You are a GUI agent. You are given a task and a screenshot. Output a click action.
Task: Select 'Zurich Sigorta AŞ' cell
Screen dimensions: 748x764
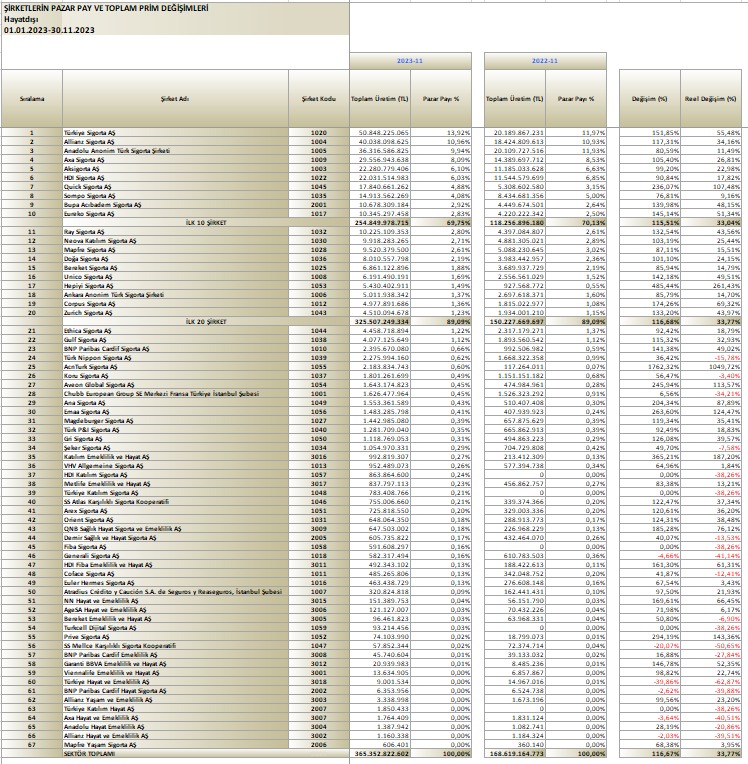pos(175,313)
